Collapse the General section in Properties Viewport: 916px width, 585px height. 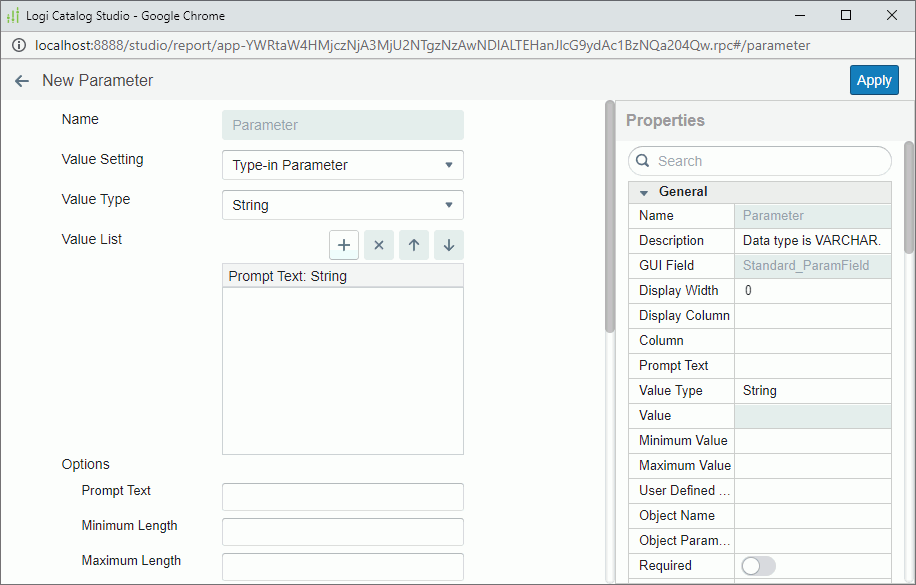pos(643,191)
